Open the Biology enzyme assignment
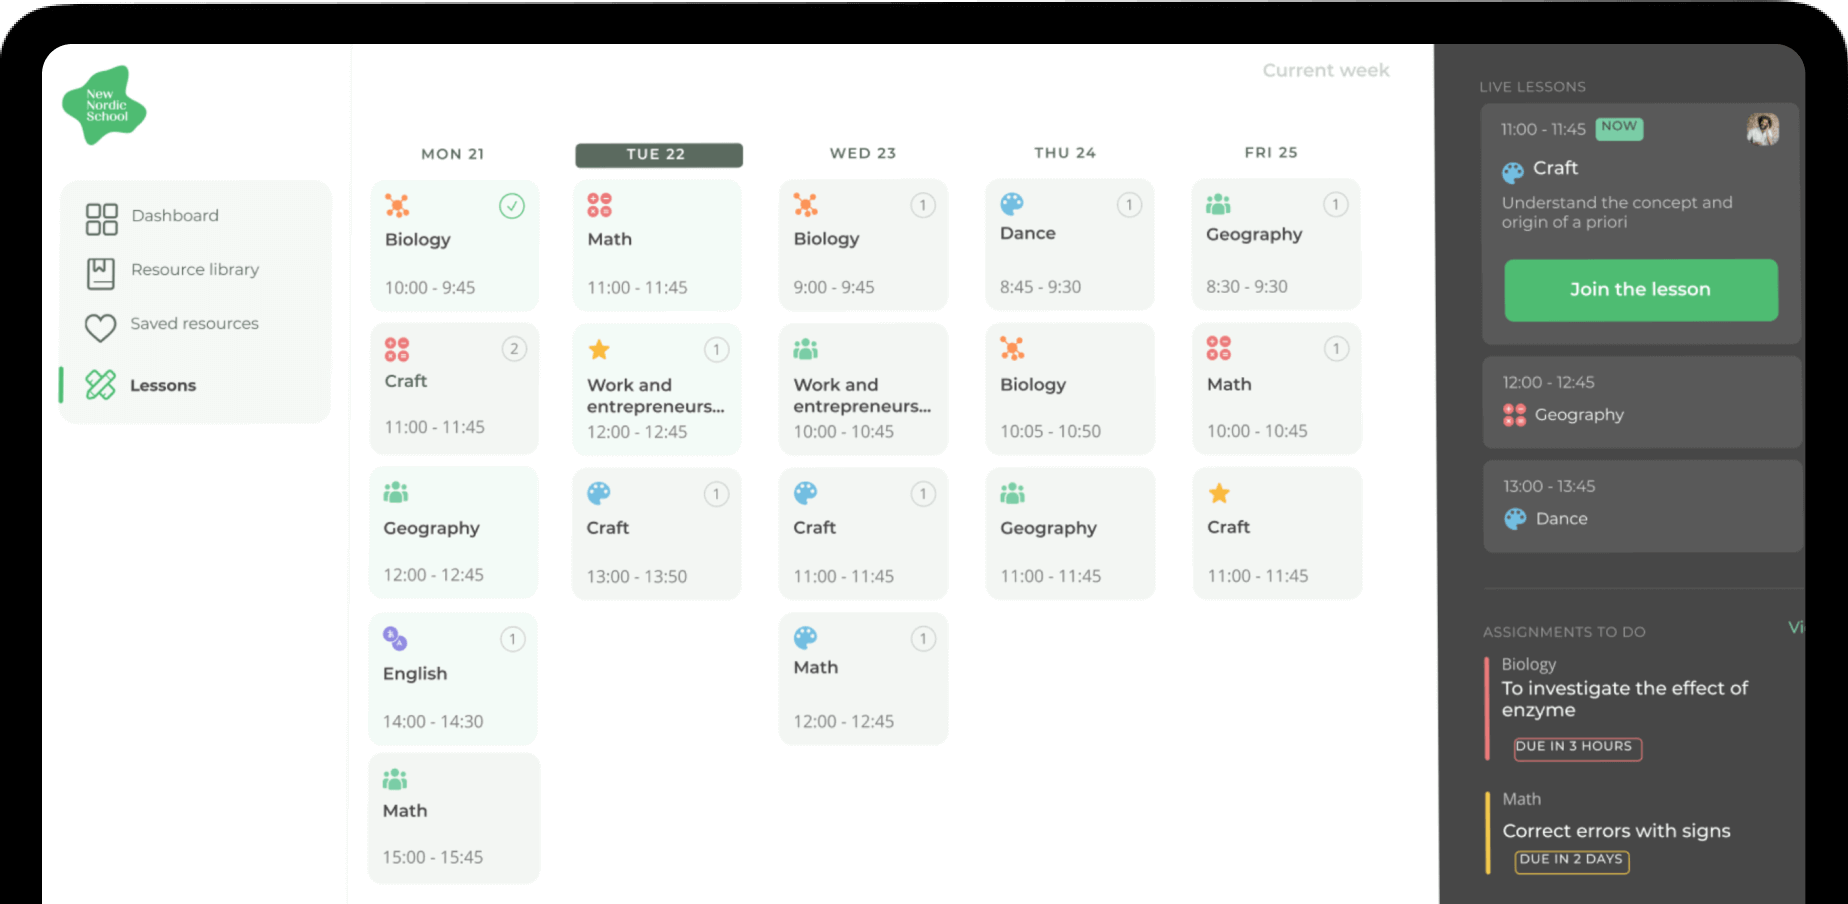 point(1624,698)
